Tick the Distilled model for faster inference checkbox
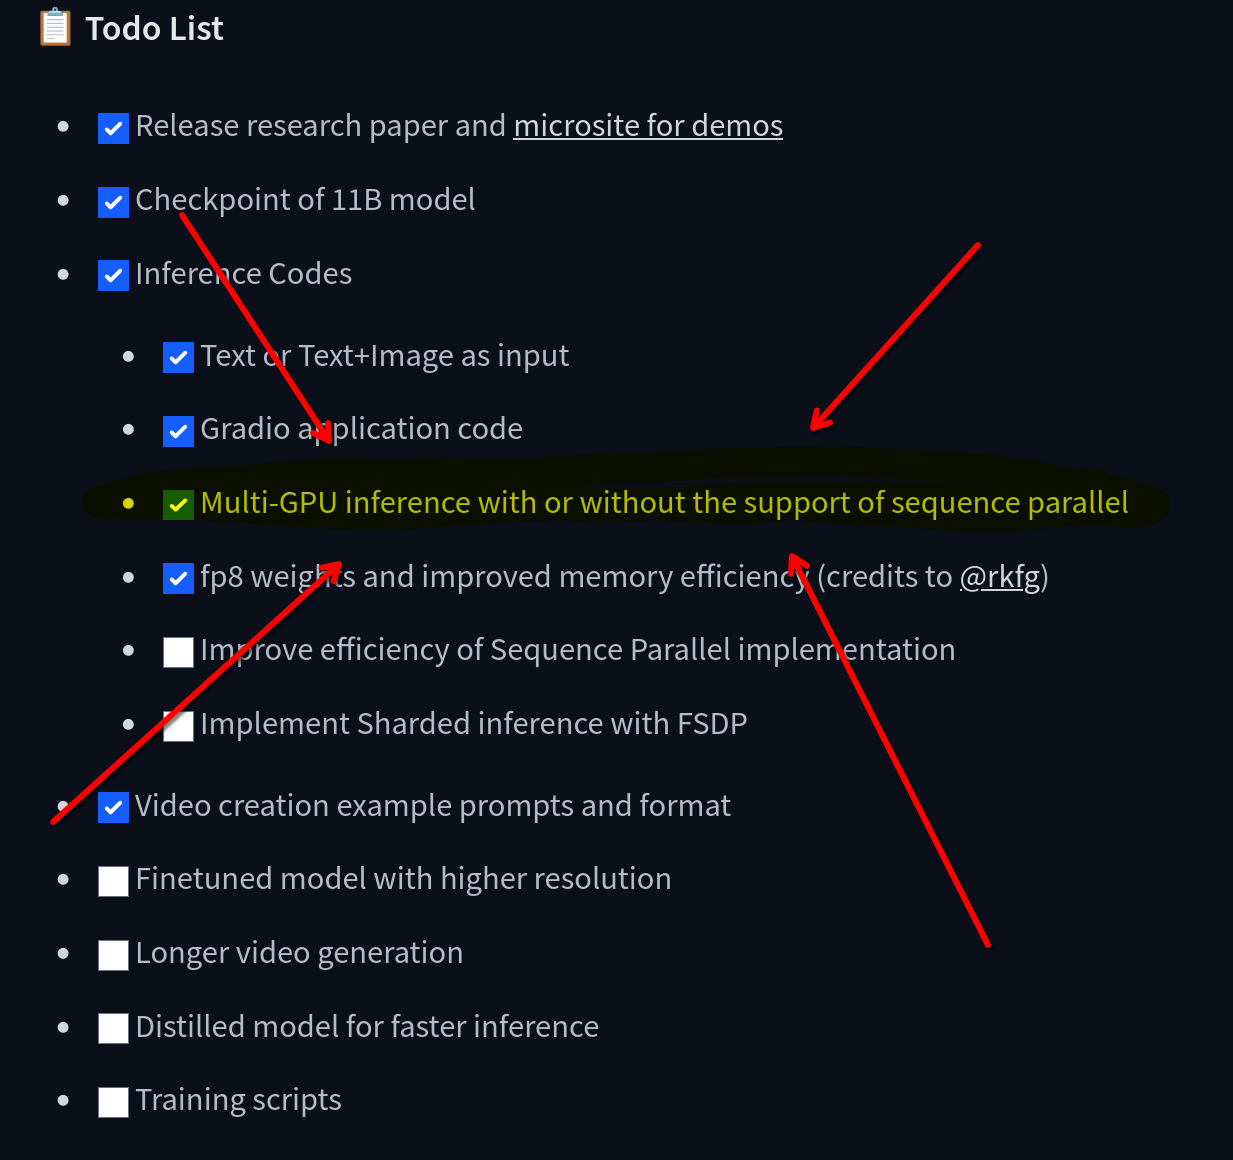The height and width of the screenshot is (1160, 1233). (x=113, y=1028)
